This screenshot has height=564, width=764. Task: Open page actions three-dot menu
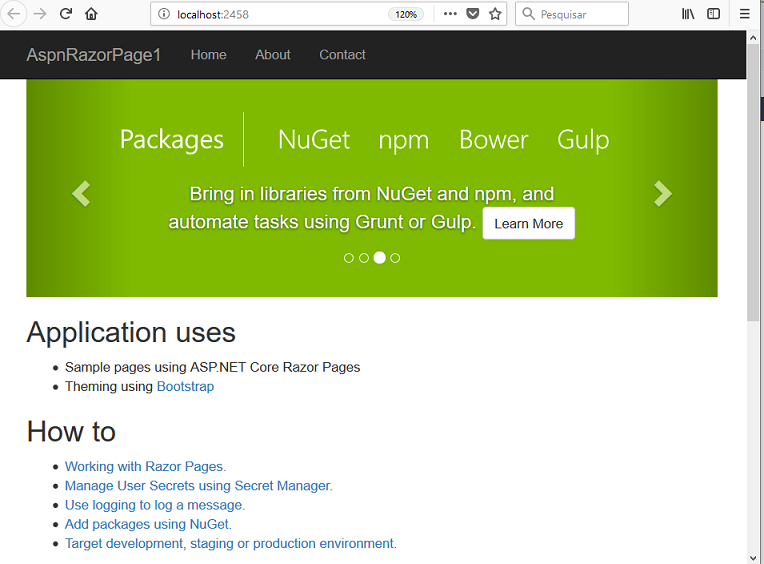coord(450,14)
